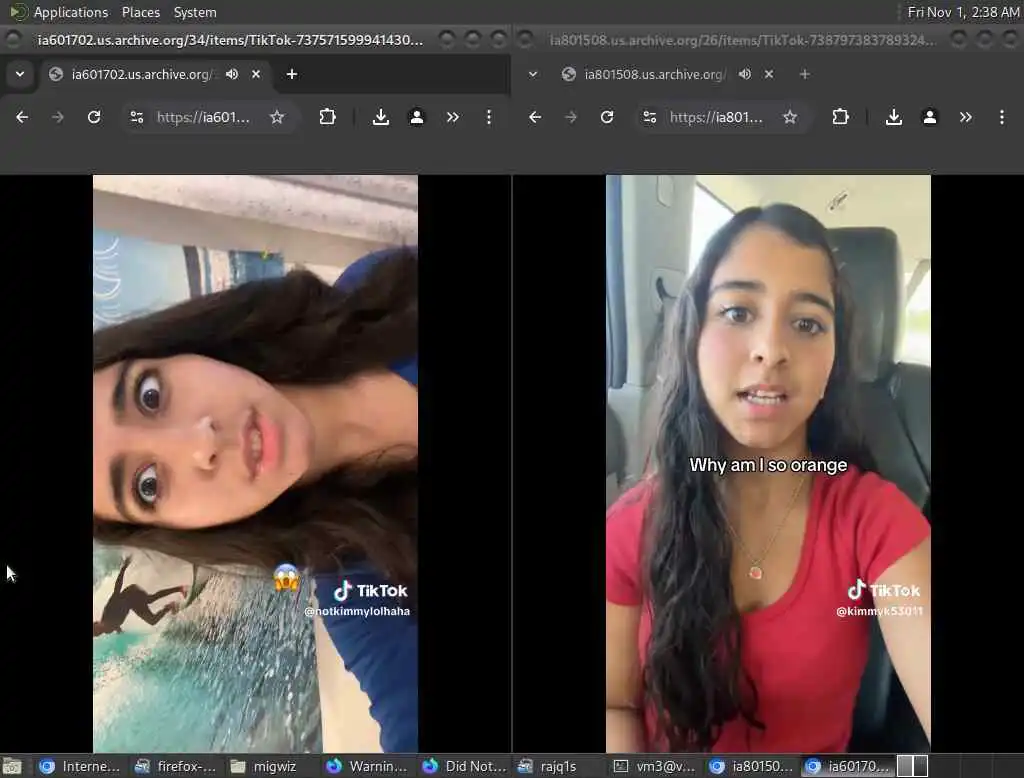Go forward in the right browser window

click(x=571, y=117)
